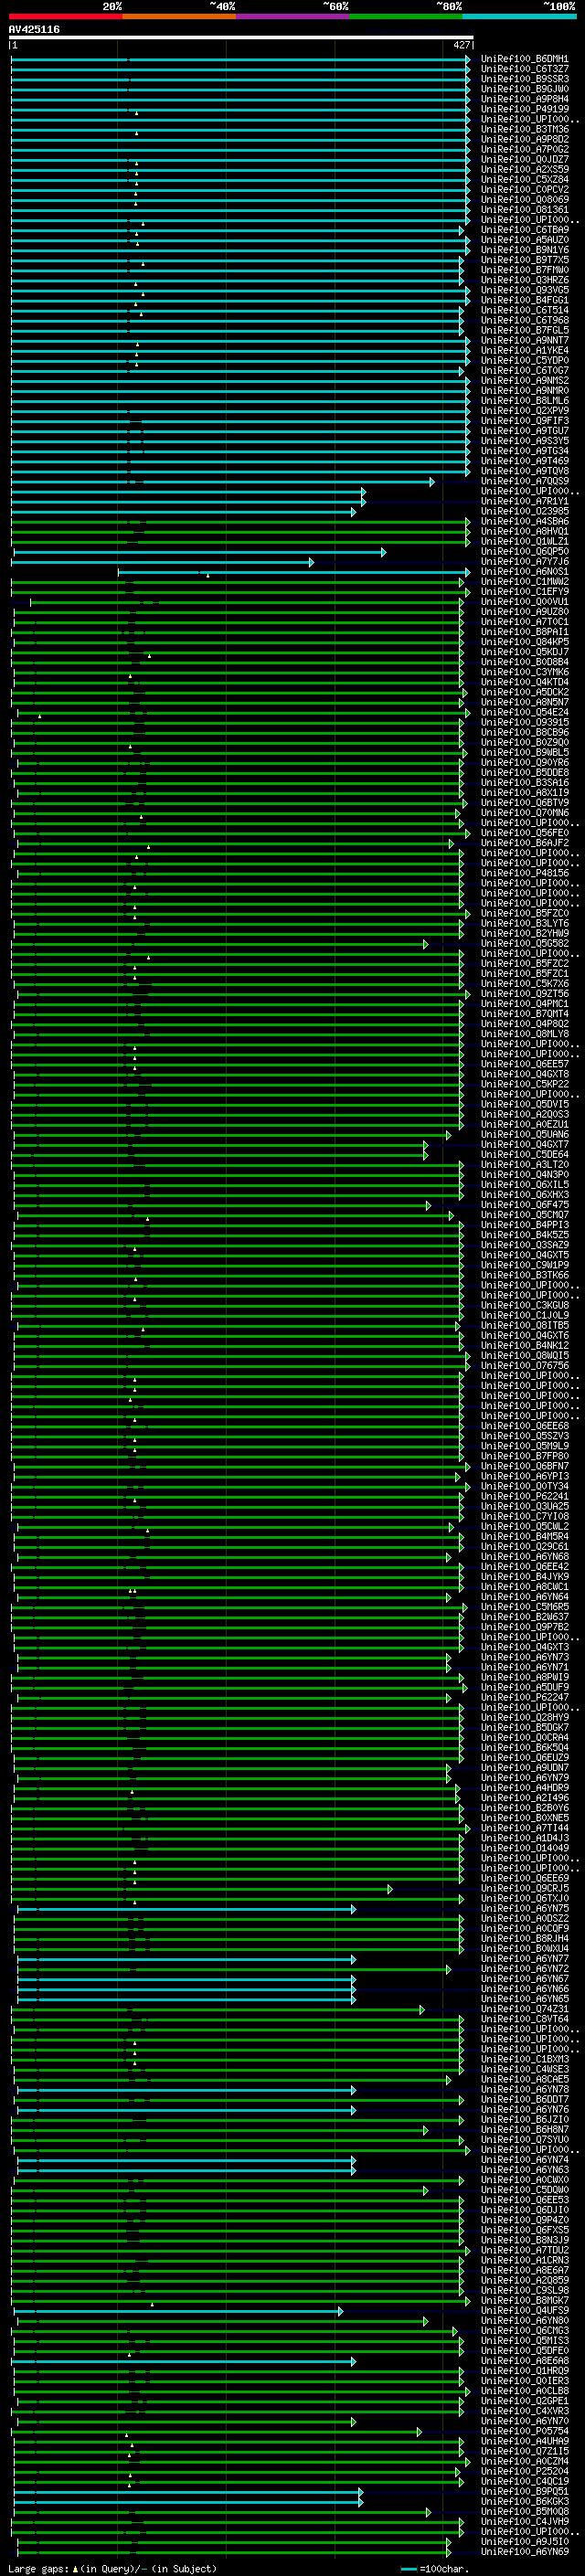Select label UniRef100_Q2XPV9
Viewport: 585px width, 2576px height.
pos(525,411)
